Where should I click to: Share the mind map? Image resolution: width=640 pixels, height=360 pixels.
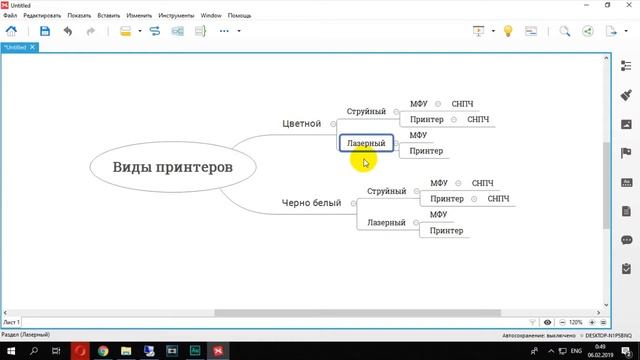click(x=588, y=31)
